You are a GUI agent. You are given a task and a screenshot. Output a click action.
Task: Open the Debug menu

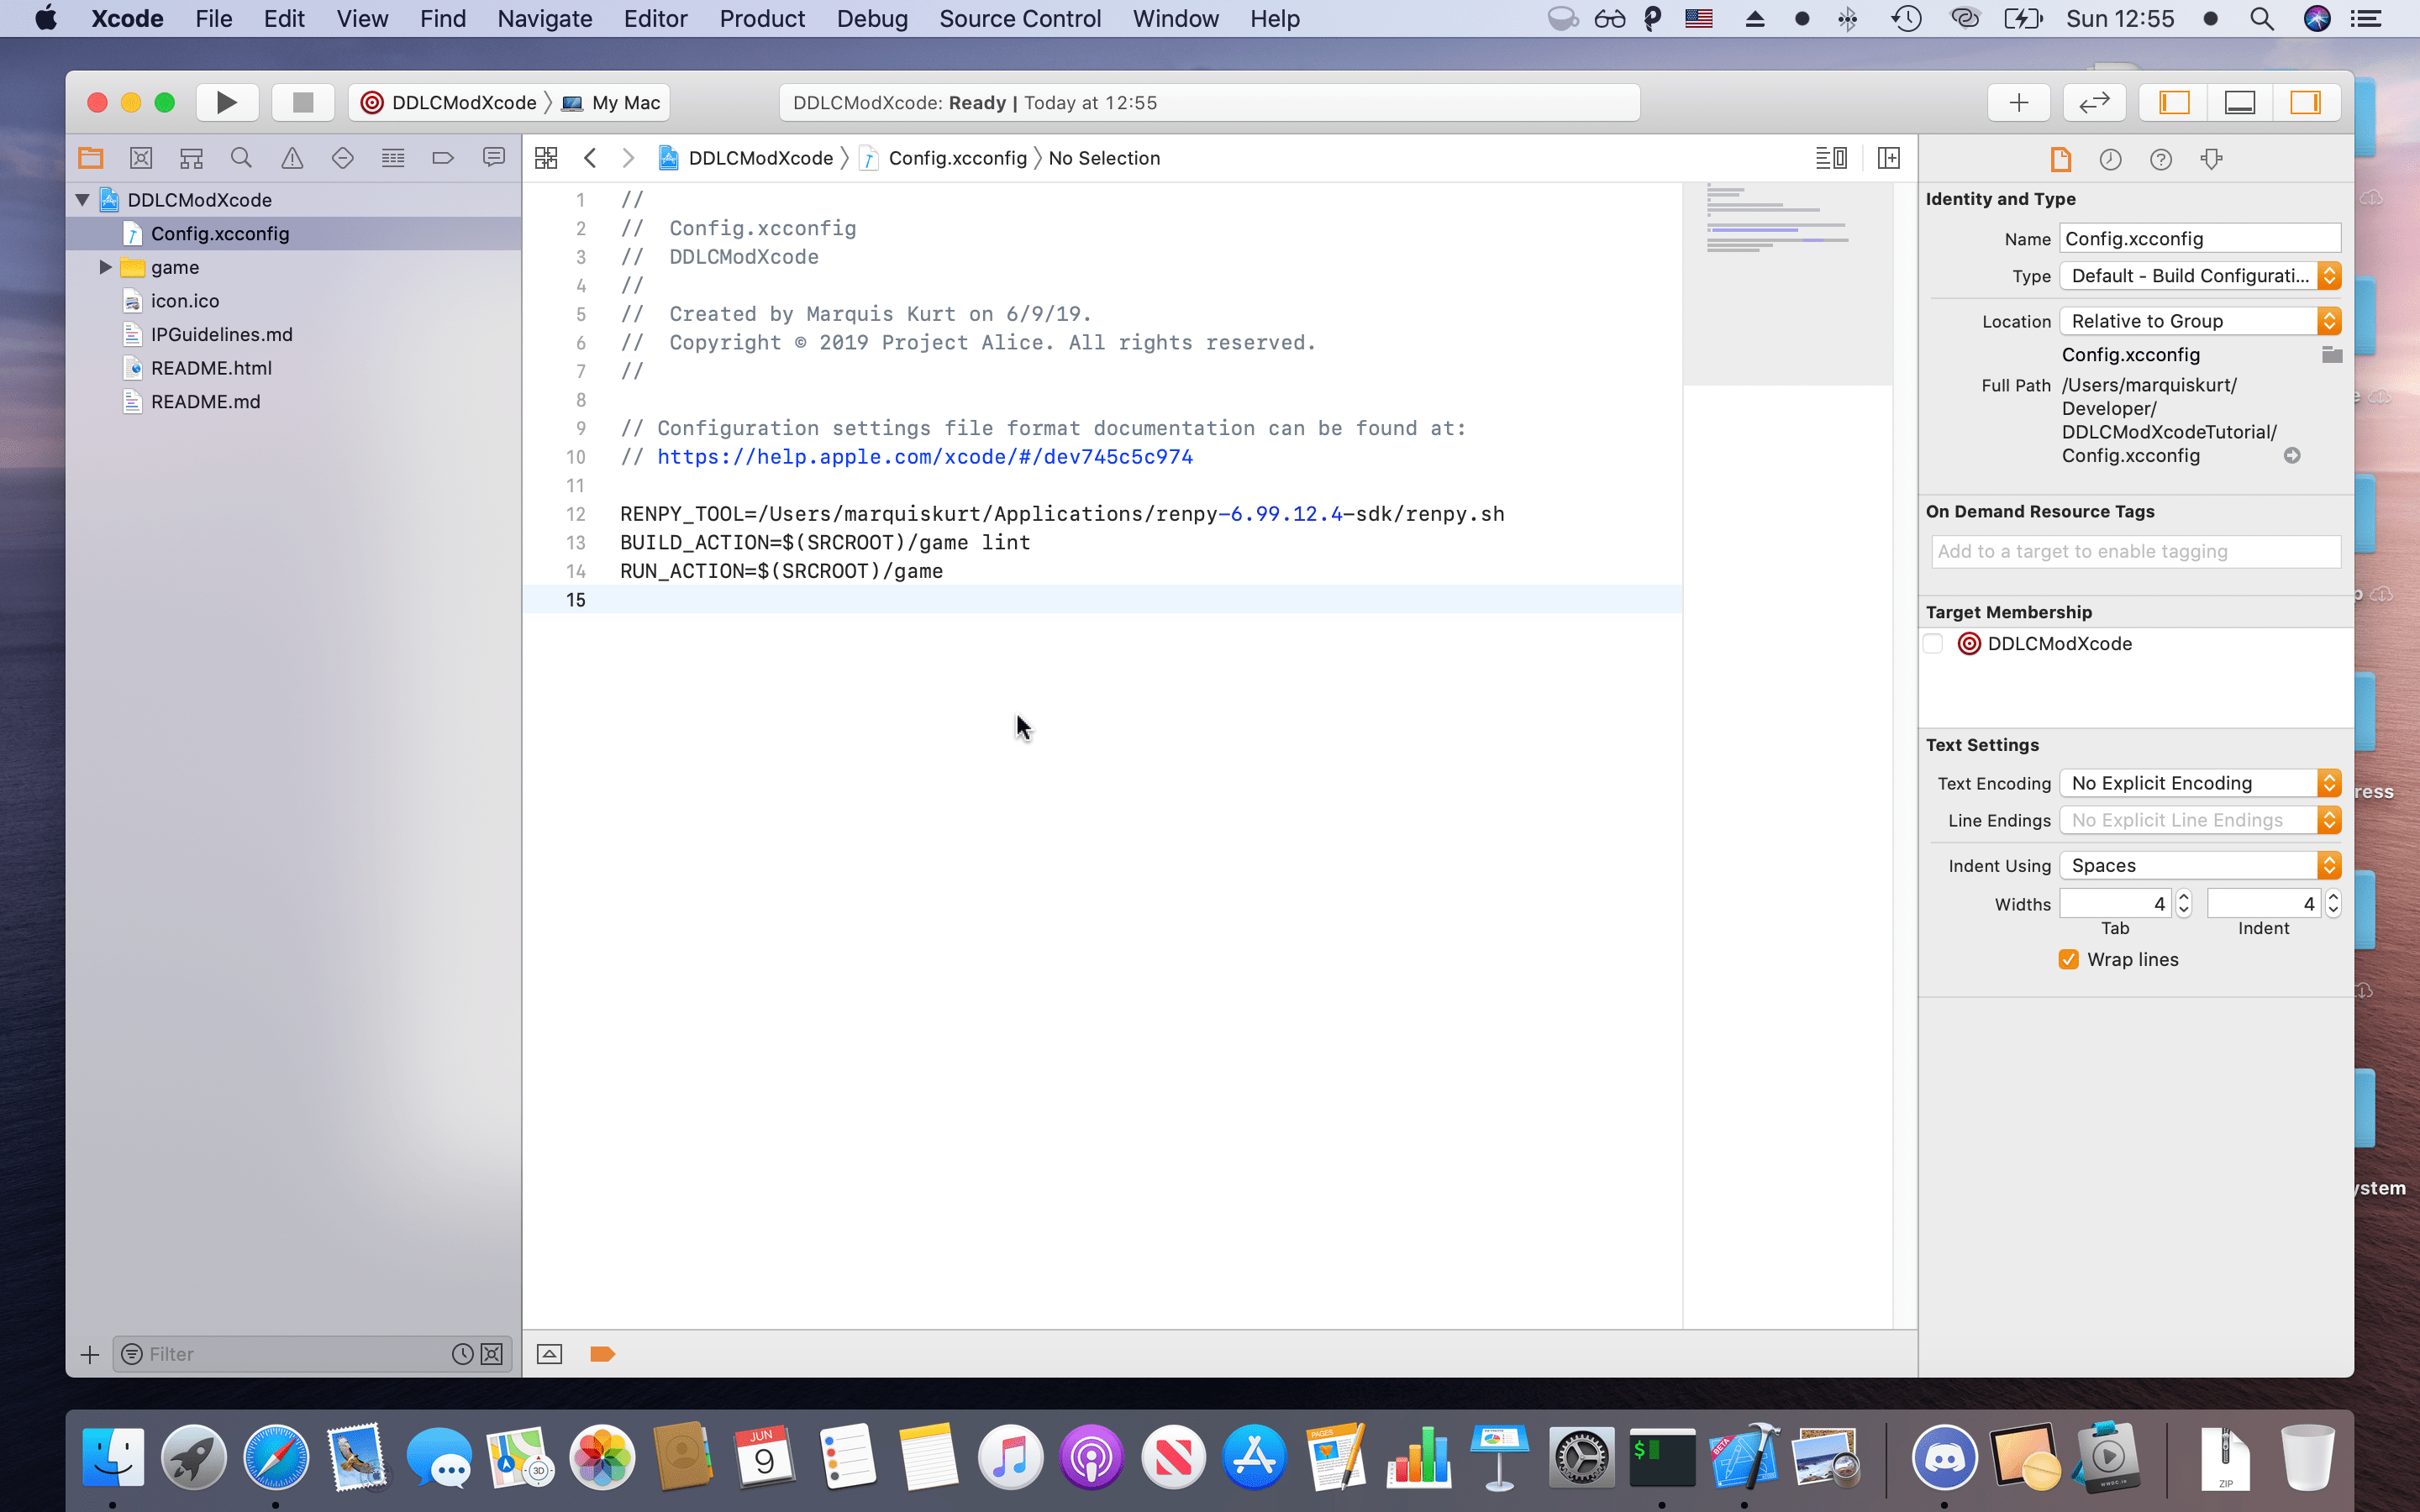872,19
